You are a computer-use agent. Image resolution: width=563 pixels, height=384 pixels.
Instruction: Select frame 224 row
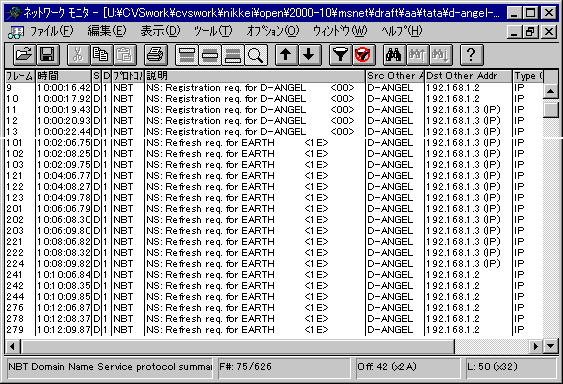(274, 264)
